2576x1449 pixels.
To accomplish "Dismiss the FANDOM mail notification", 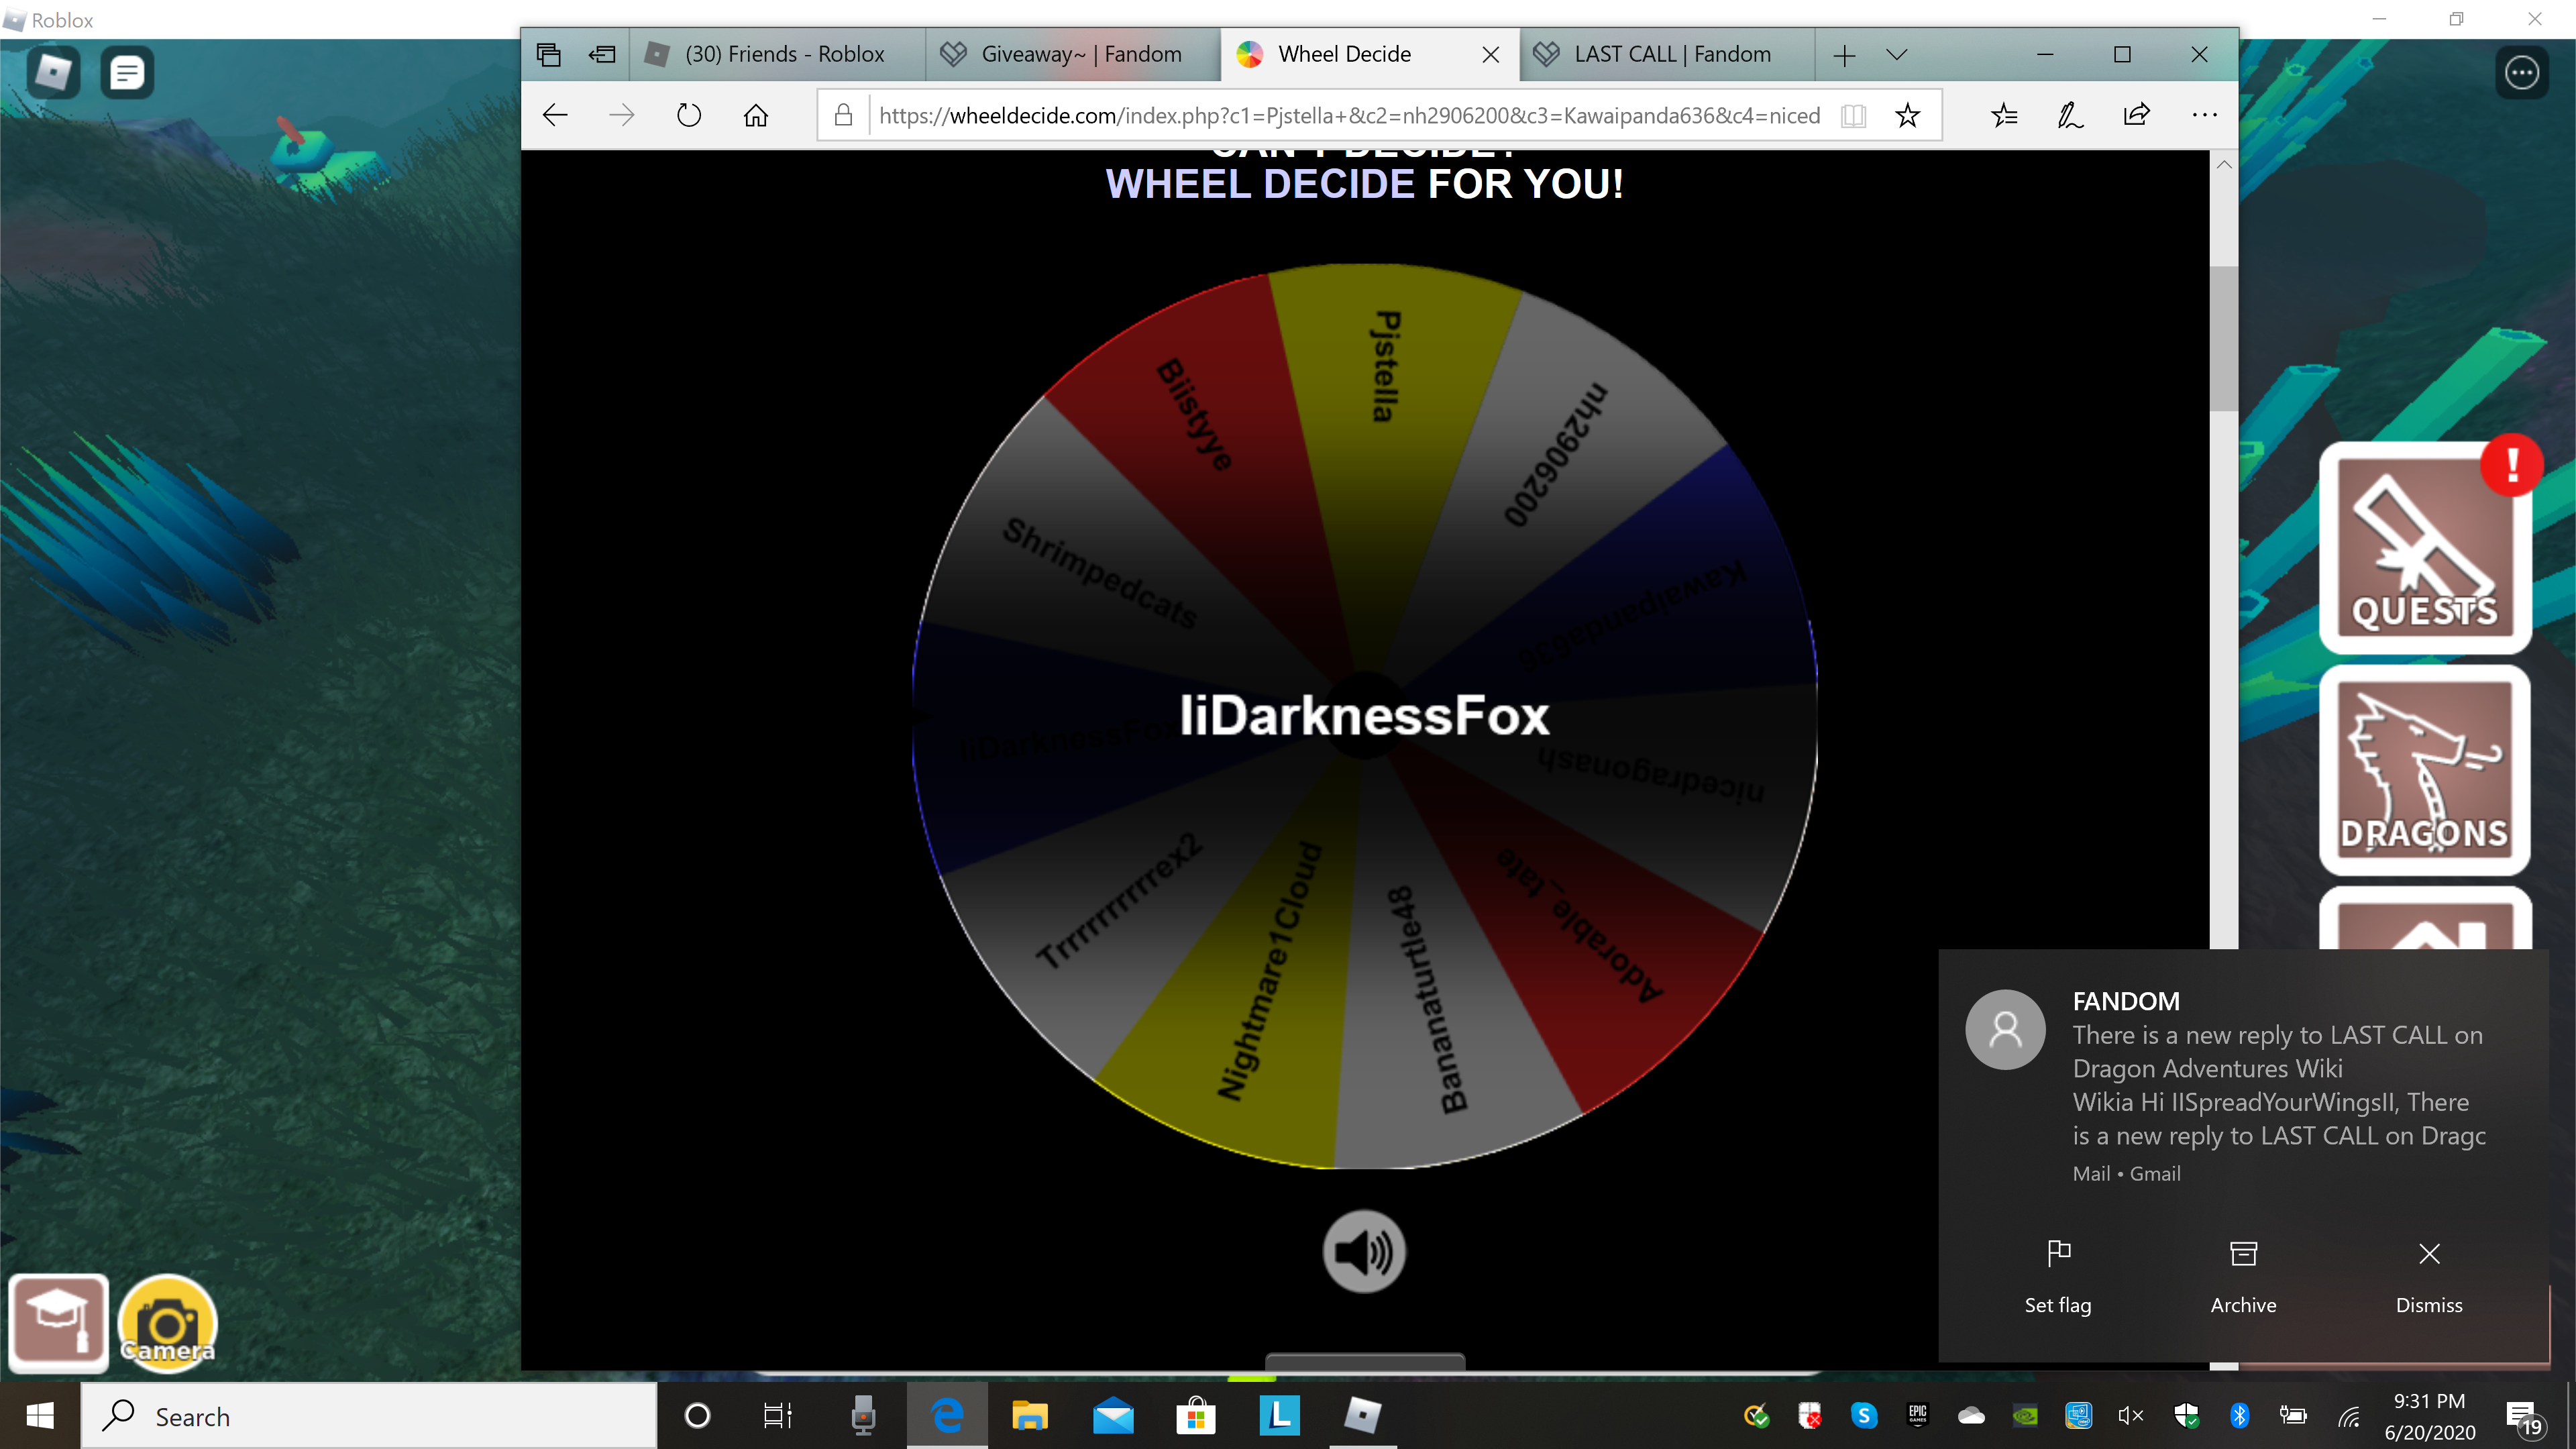I will 2428,1275.
